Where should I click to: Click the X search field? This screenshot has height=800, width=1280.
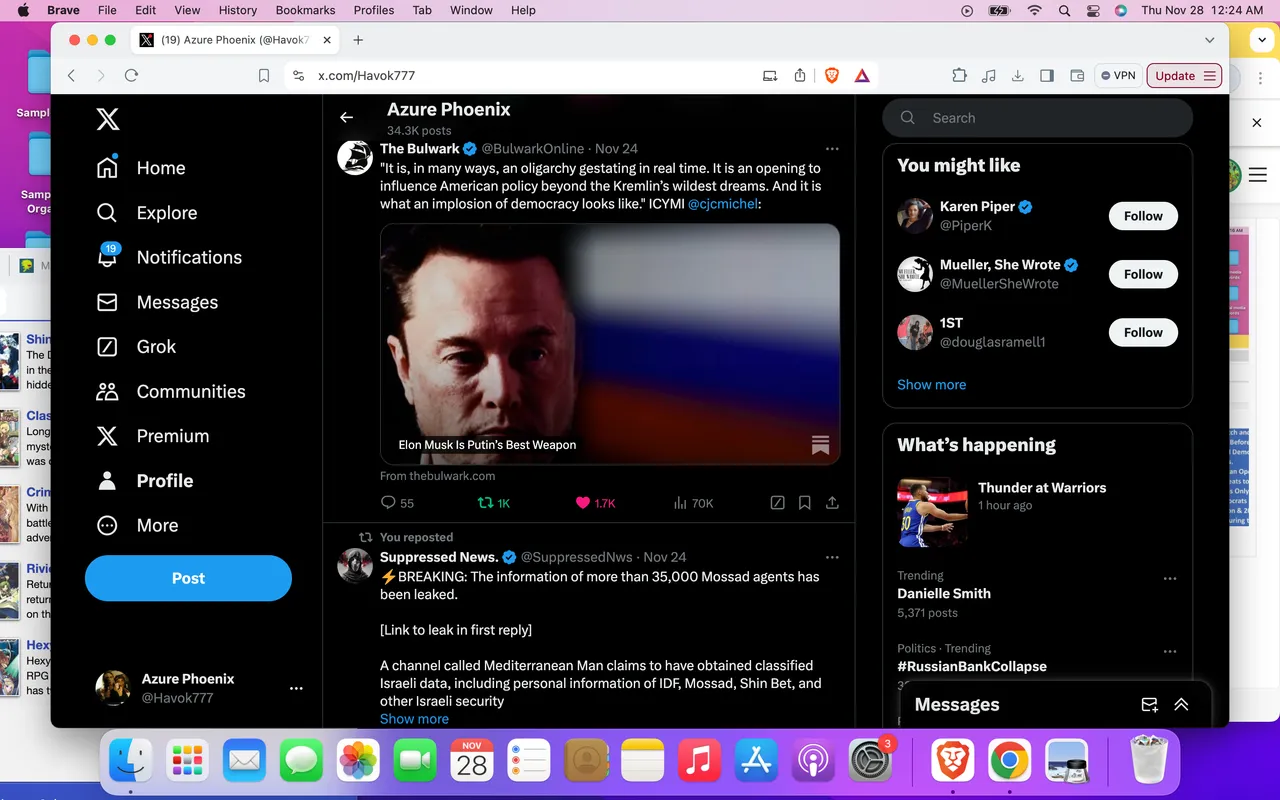[1037, 118]
